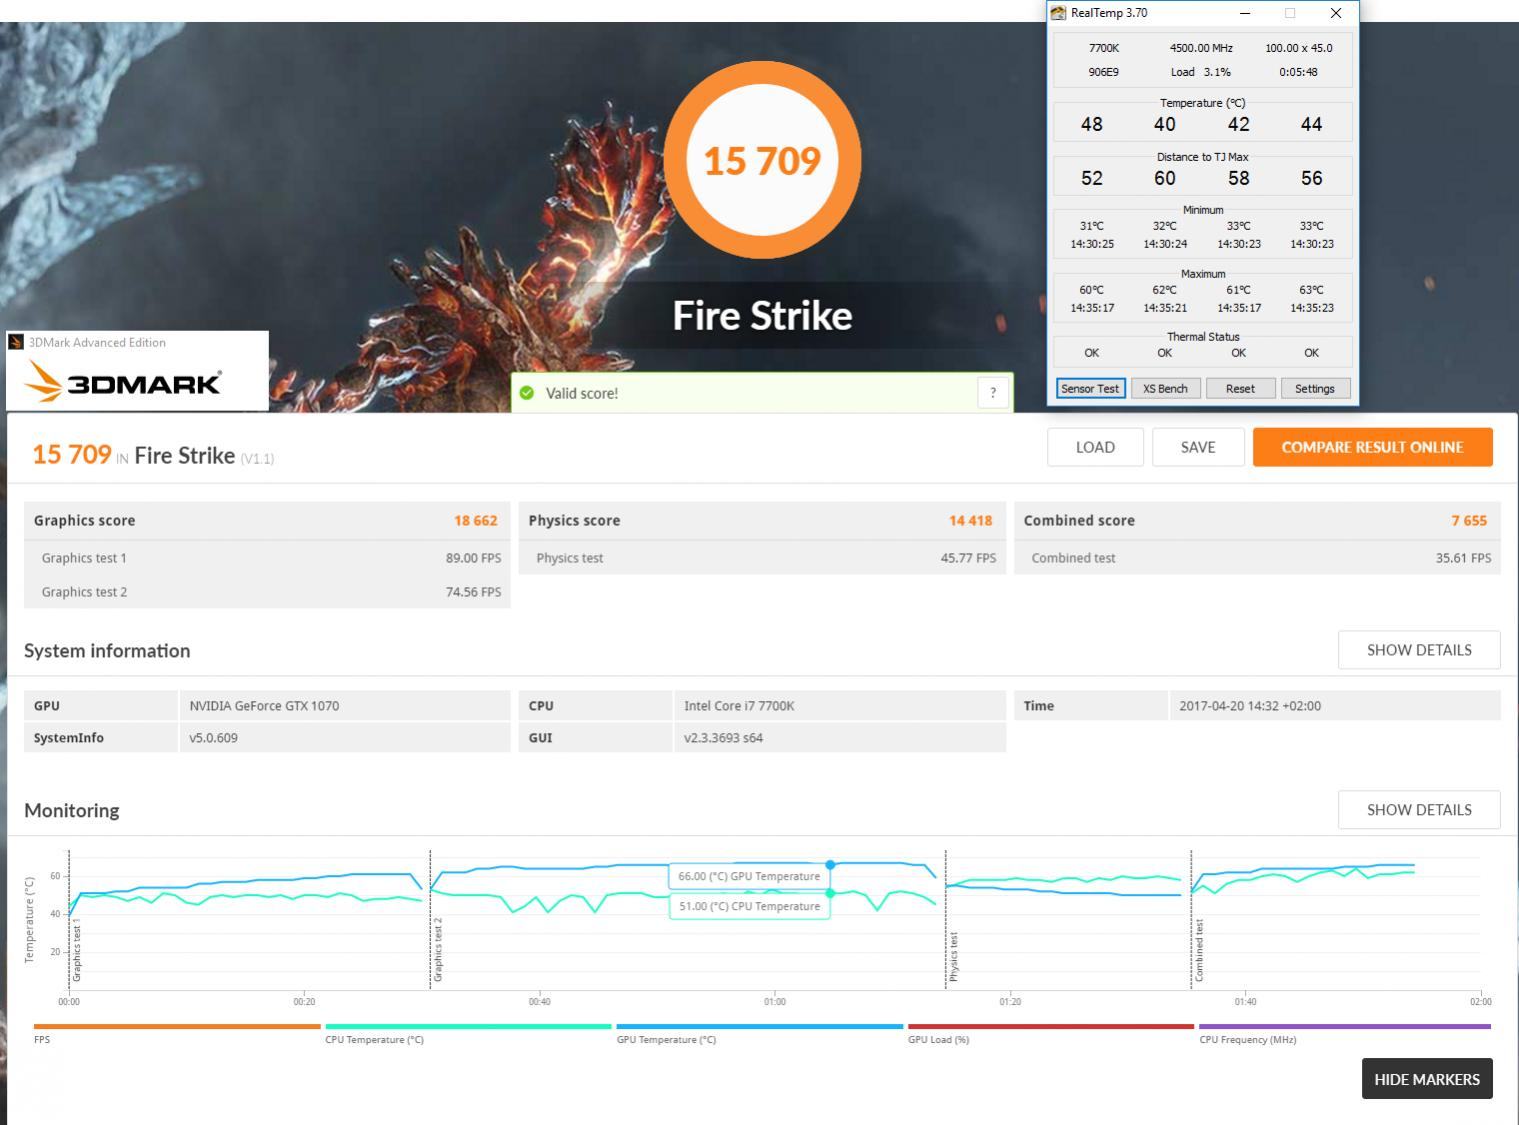Click the LOAD button
Viewport: 1519px width, 1125px height.
click(1095, 447)
